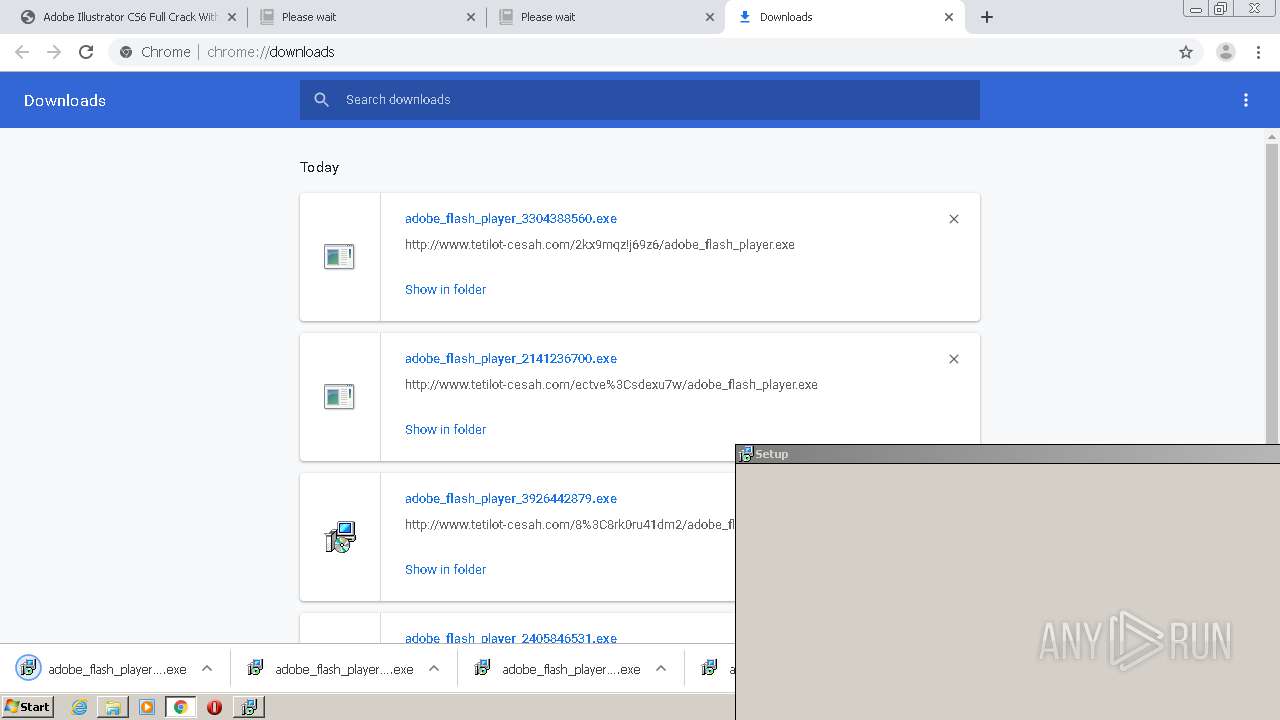Click source URL with ectve%3Csdexu7w path

coord(611,384)
